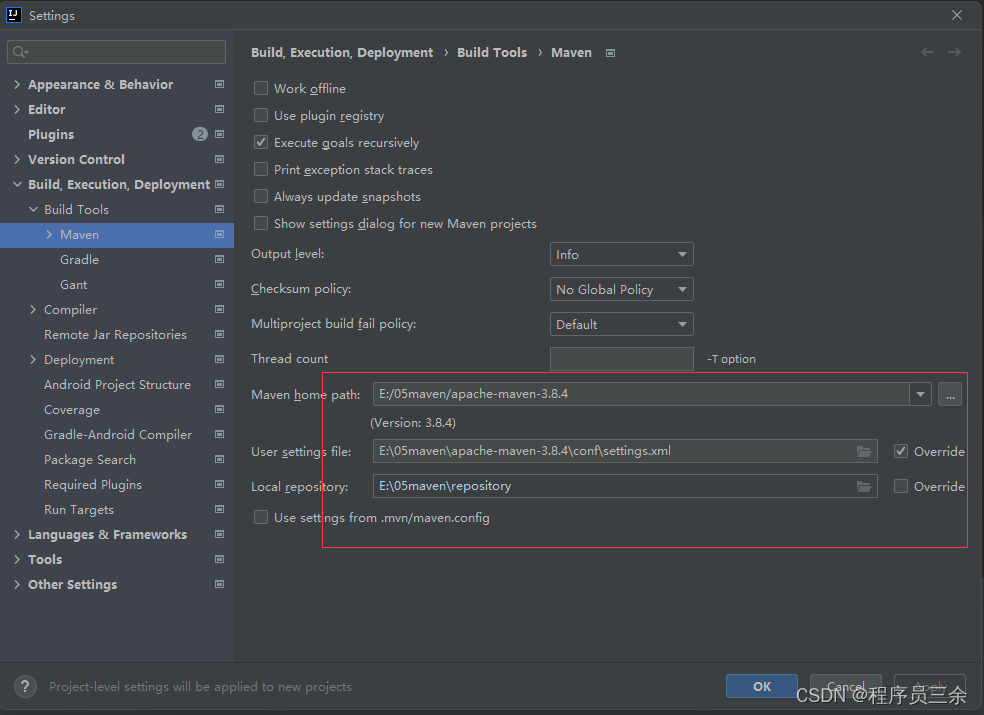
Task: Click project icon beside Required Plugins
Action: click(220, 485)
